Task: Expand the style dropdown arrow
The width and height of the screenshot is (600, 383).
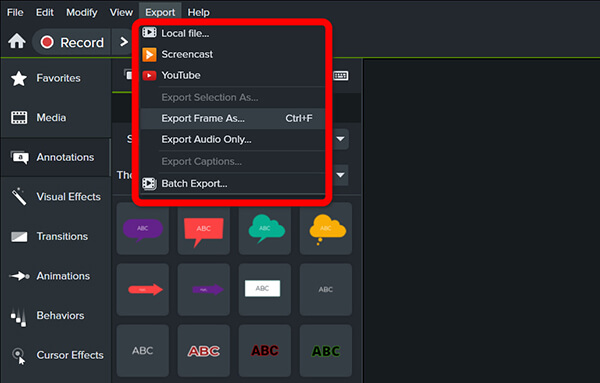Action: (340, 139)
